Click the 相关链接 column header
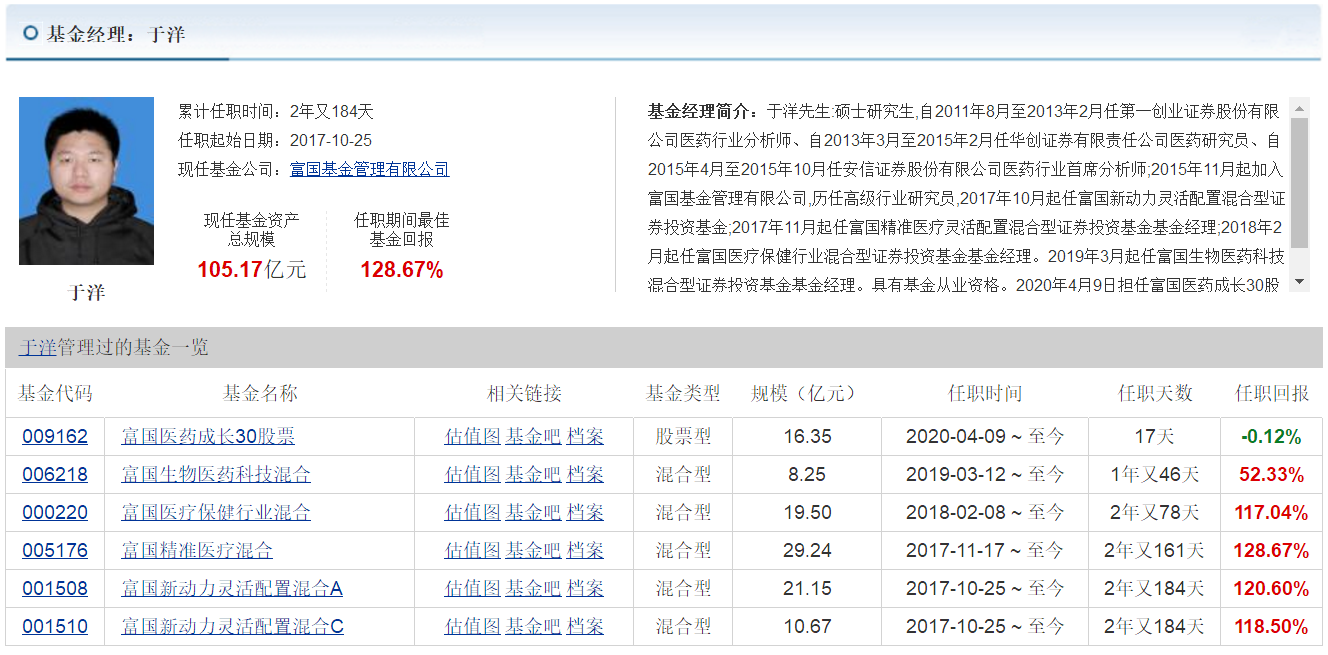Image resolution: width=1328 pixels, height=655 pixels. pos(524,394)
